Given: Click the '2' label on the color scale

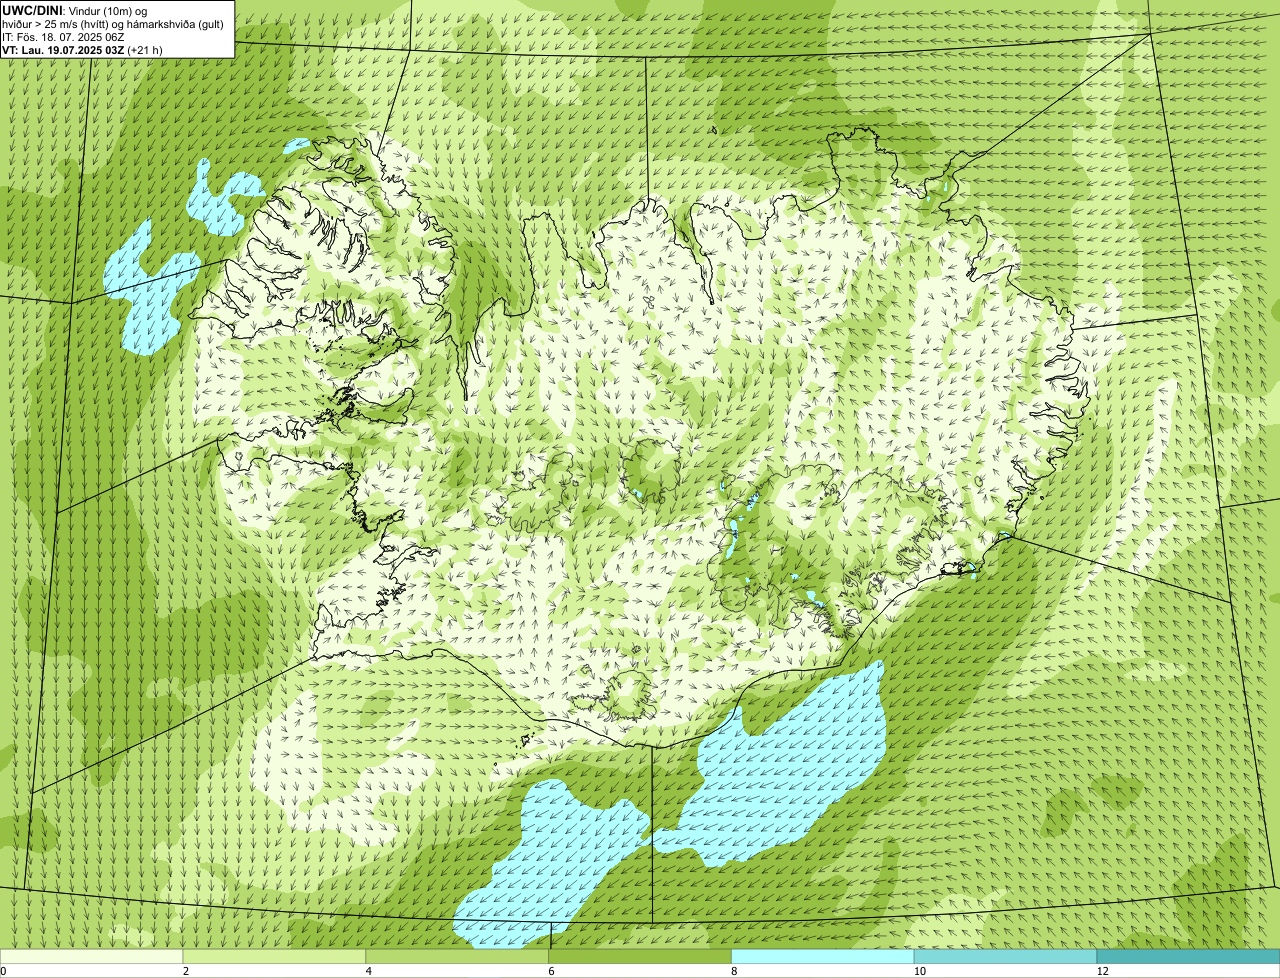Looking at the screenshot, I should point(186,971).
